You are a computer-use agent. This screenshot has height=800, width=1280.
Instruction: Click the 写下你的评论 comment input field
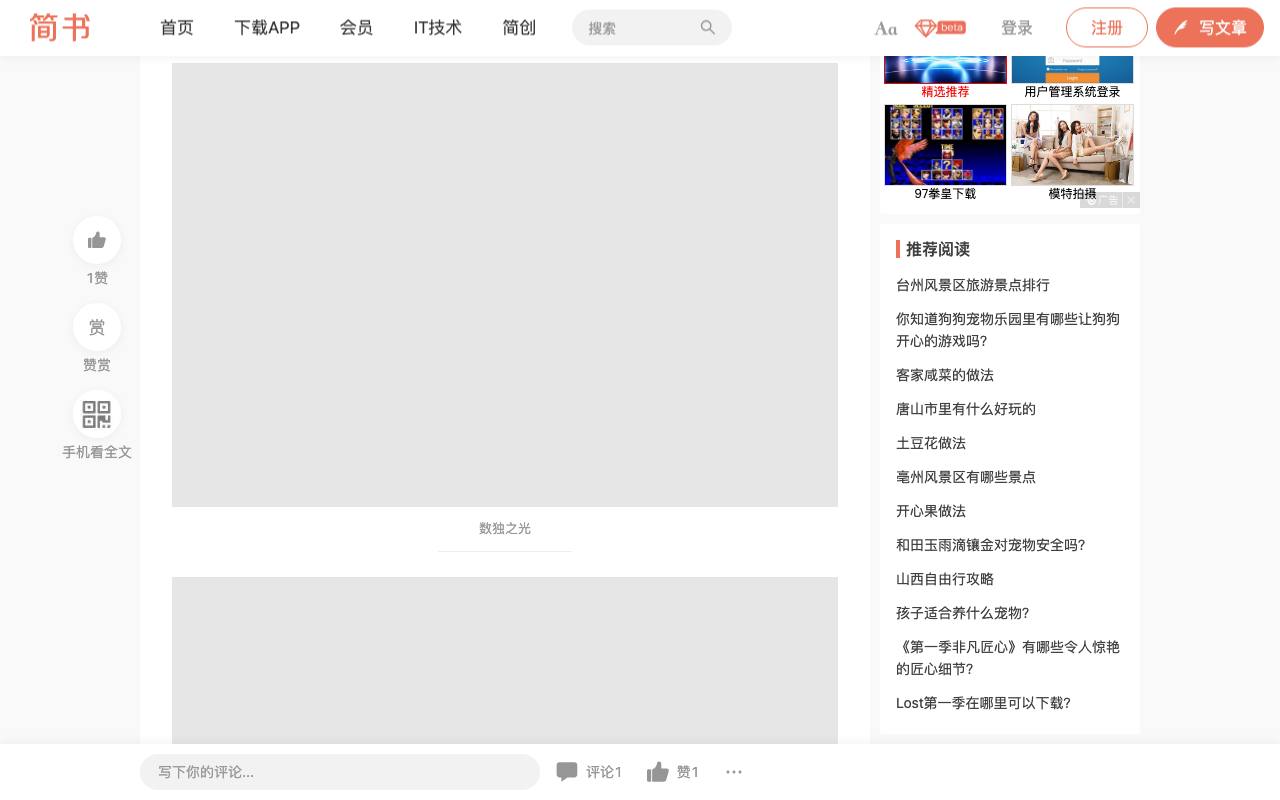point(340,772)
